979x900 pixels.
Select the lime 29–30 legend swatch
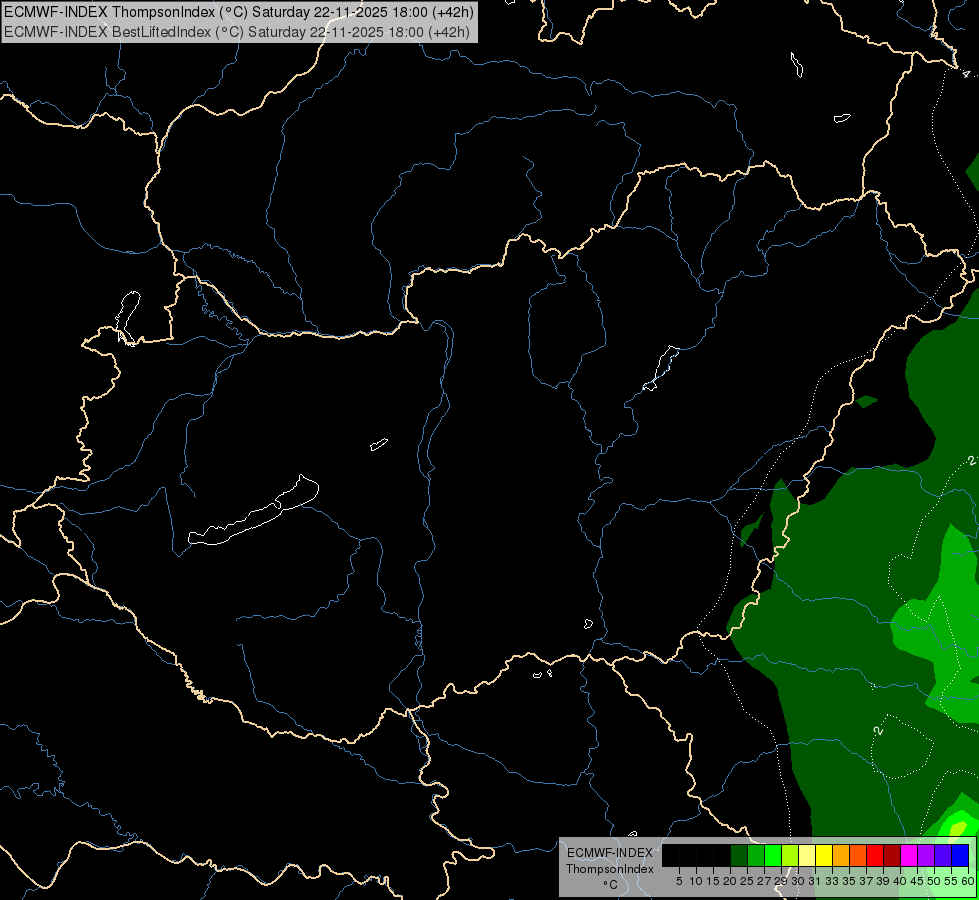pos(790,855)
